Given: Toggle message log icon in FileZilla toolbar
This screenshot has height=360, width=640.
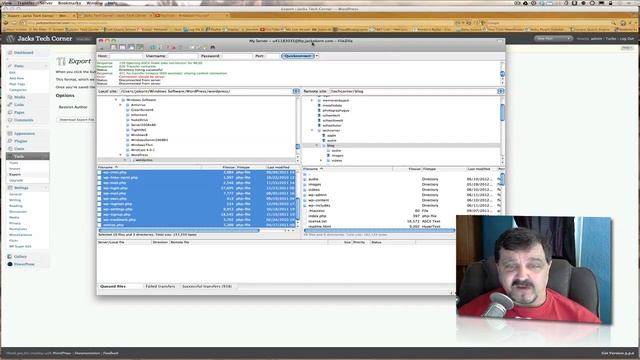Looking at the screenshot, I should (114, 48).
